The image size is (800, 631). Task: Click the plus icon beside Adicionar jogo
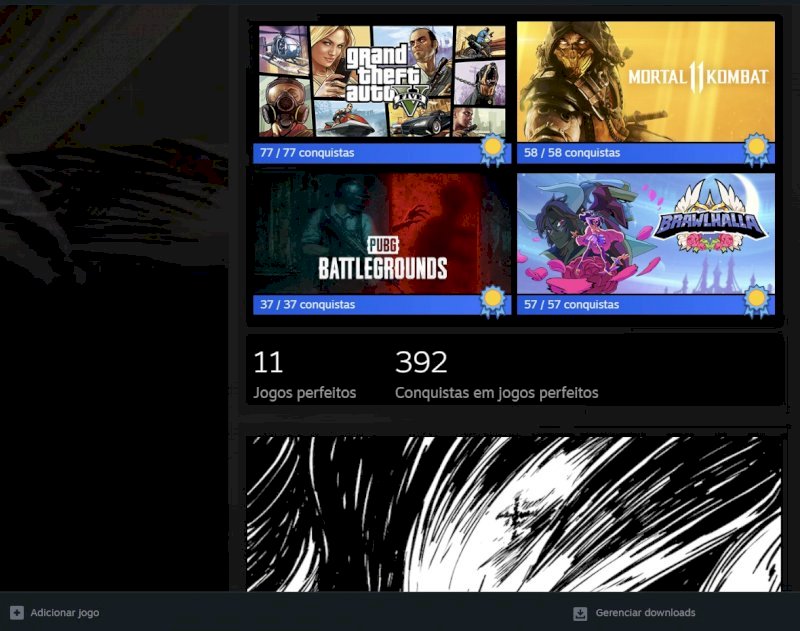tap(16, 612)
